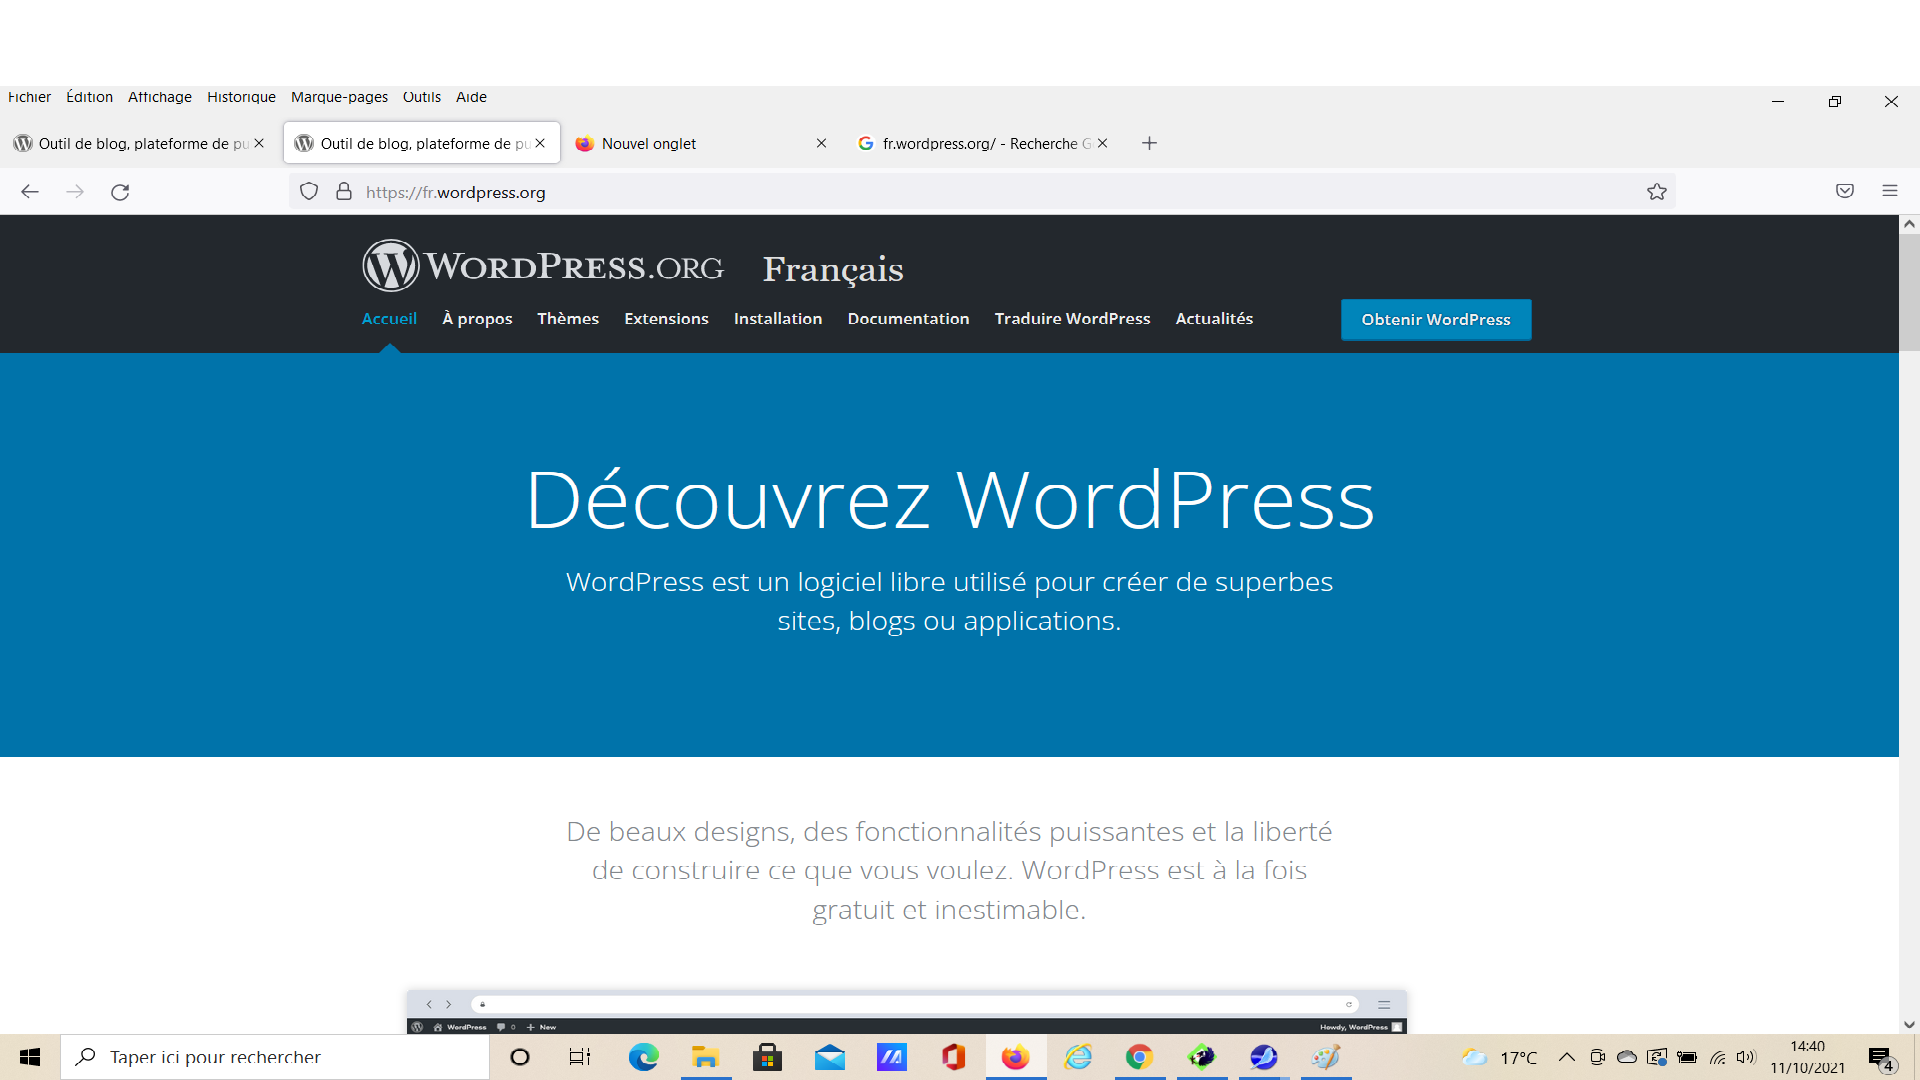Screen dimensions: 1920x1080
Task: Open the weather 17°C widget
Action: [1499, 1057]
